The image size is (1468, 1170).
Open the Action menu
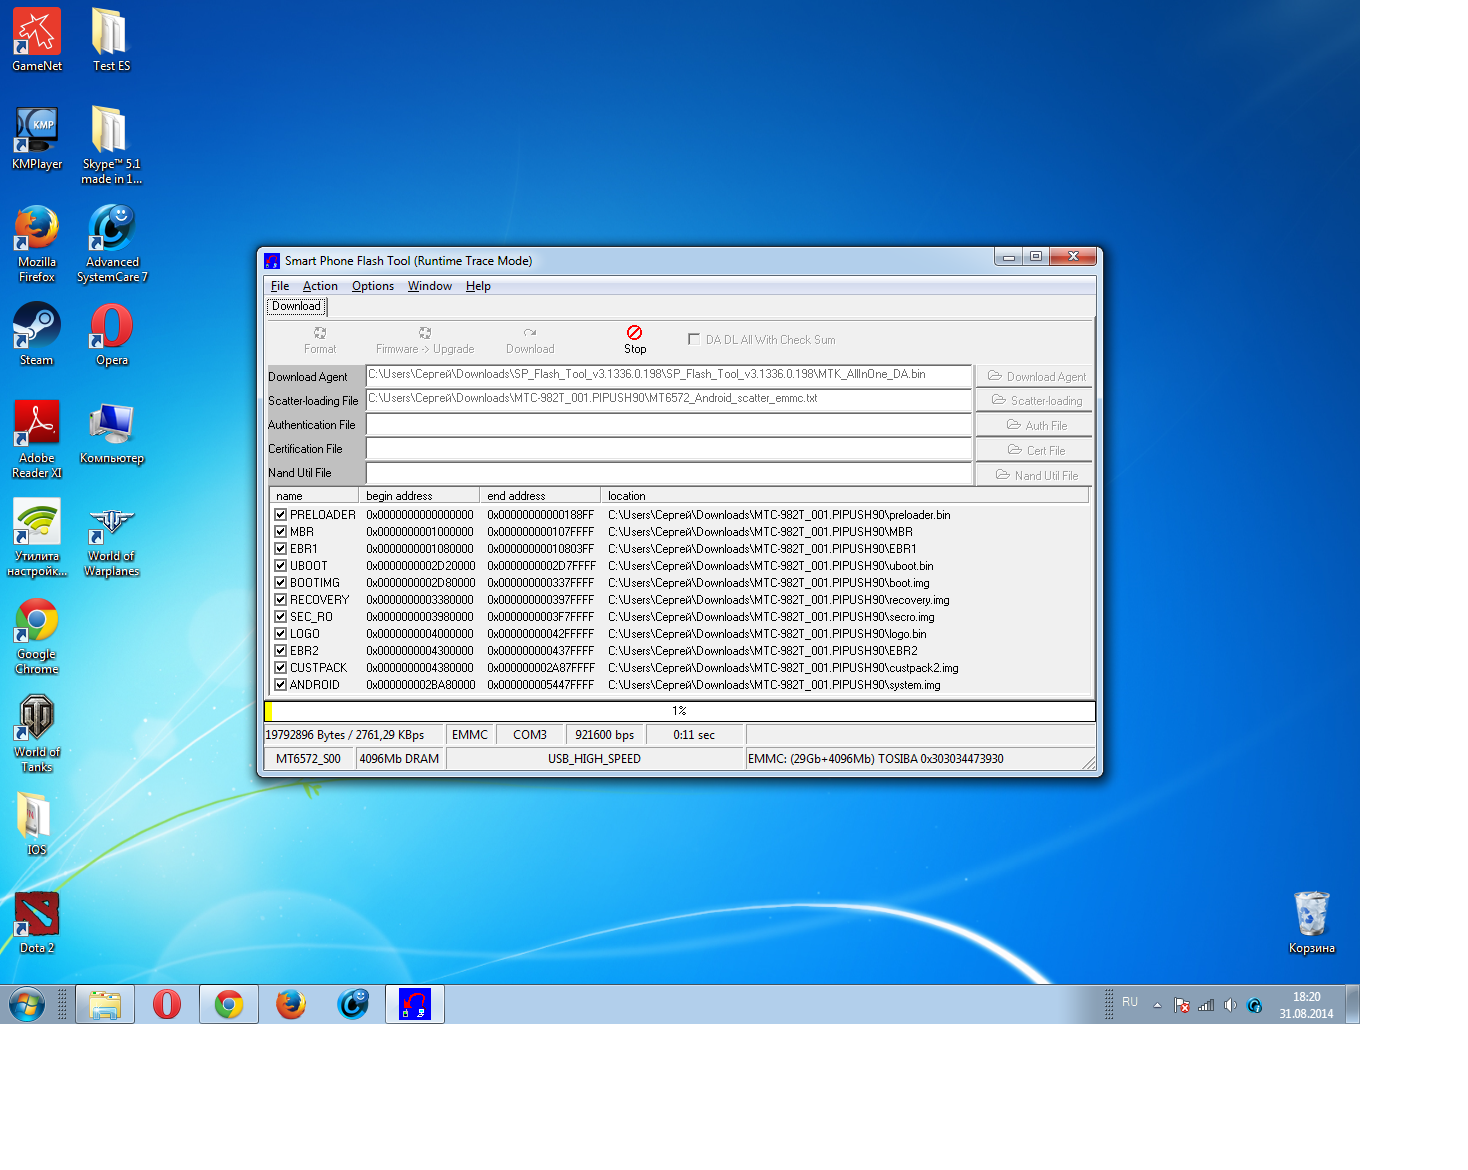tap(320, 286)
